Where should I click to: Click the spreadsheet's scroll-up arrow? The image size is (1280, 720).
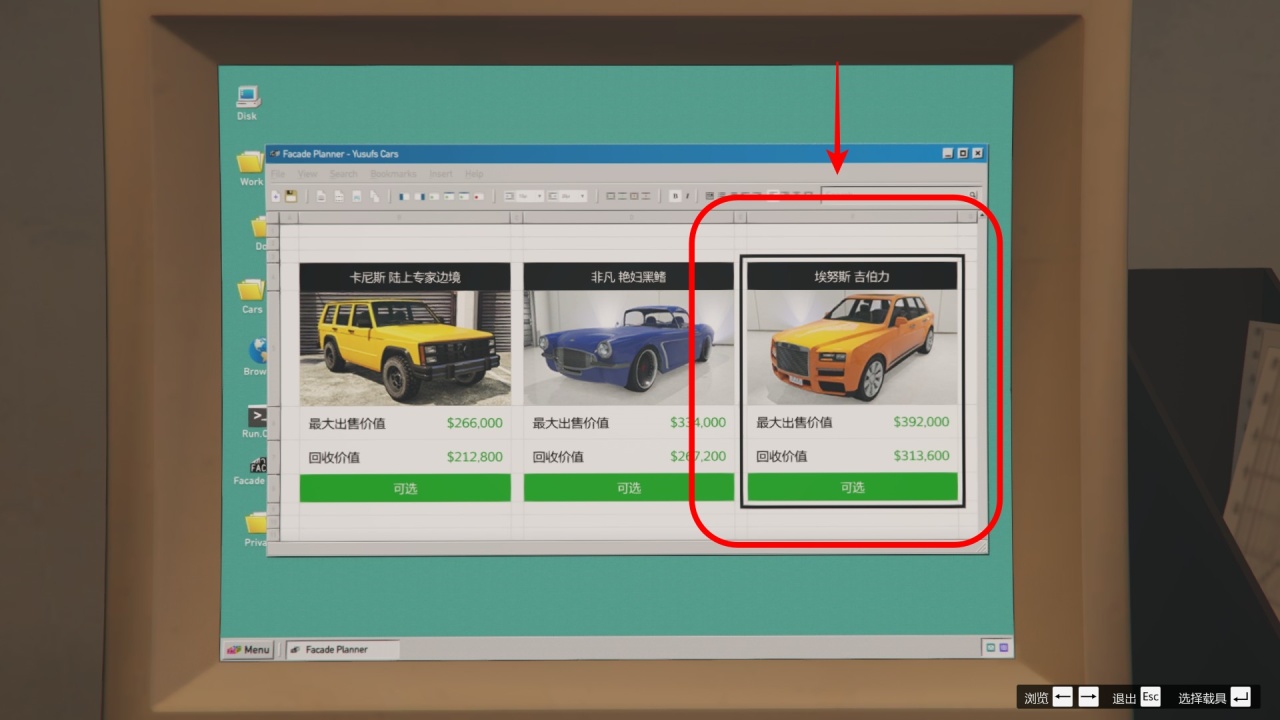point(981,216)
